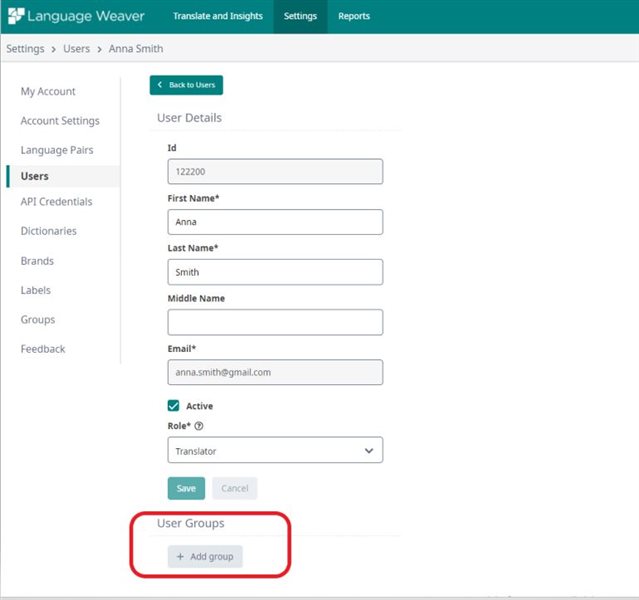Open the Translate and Insights tab

coord(218,16)
